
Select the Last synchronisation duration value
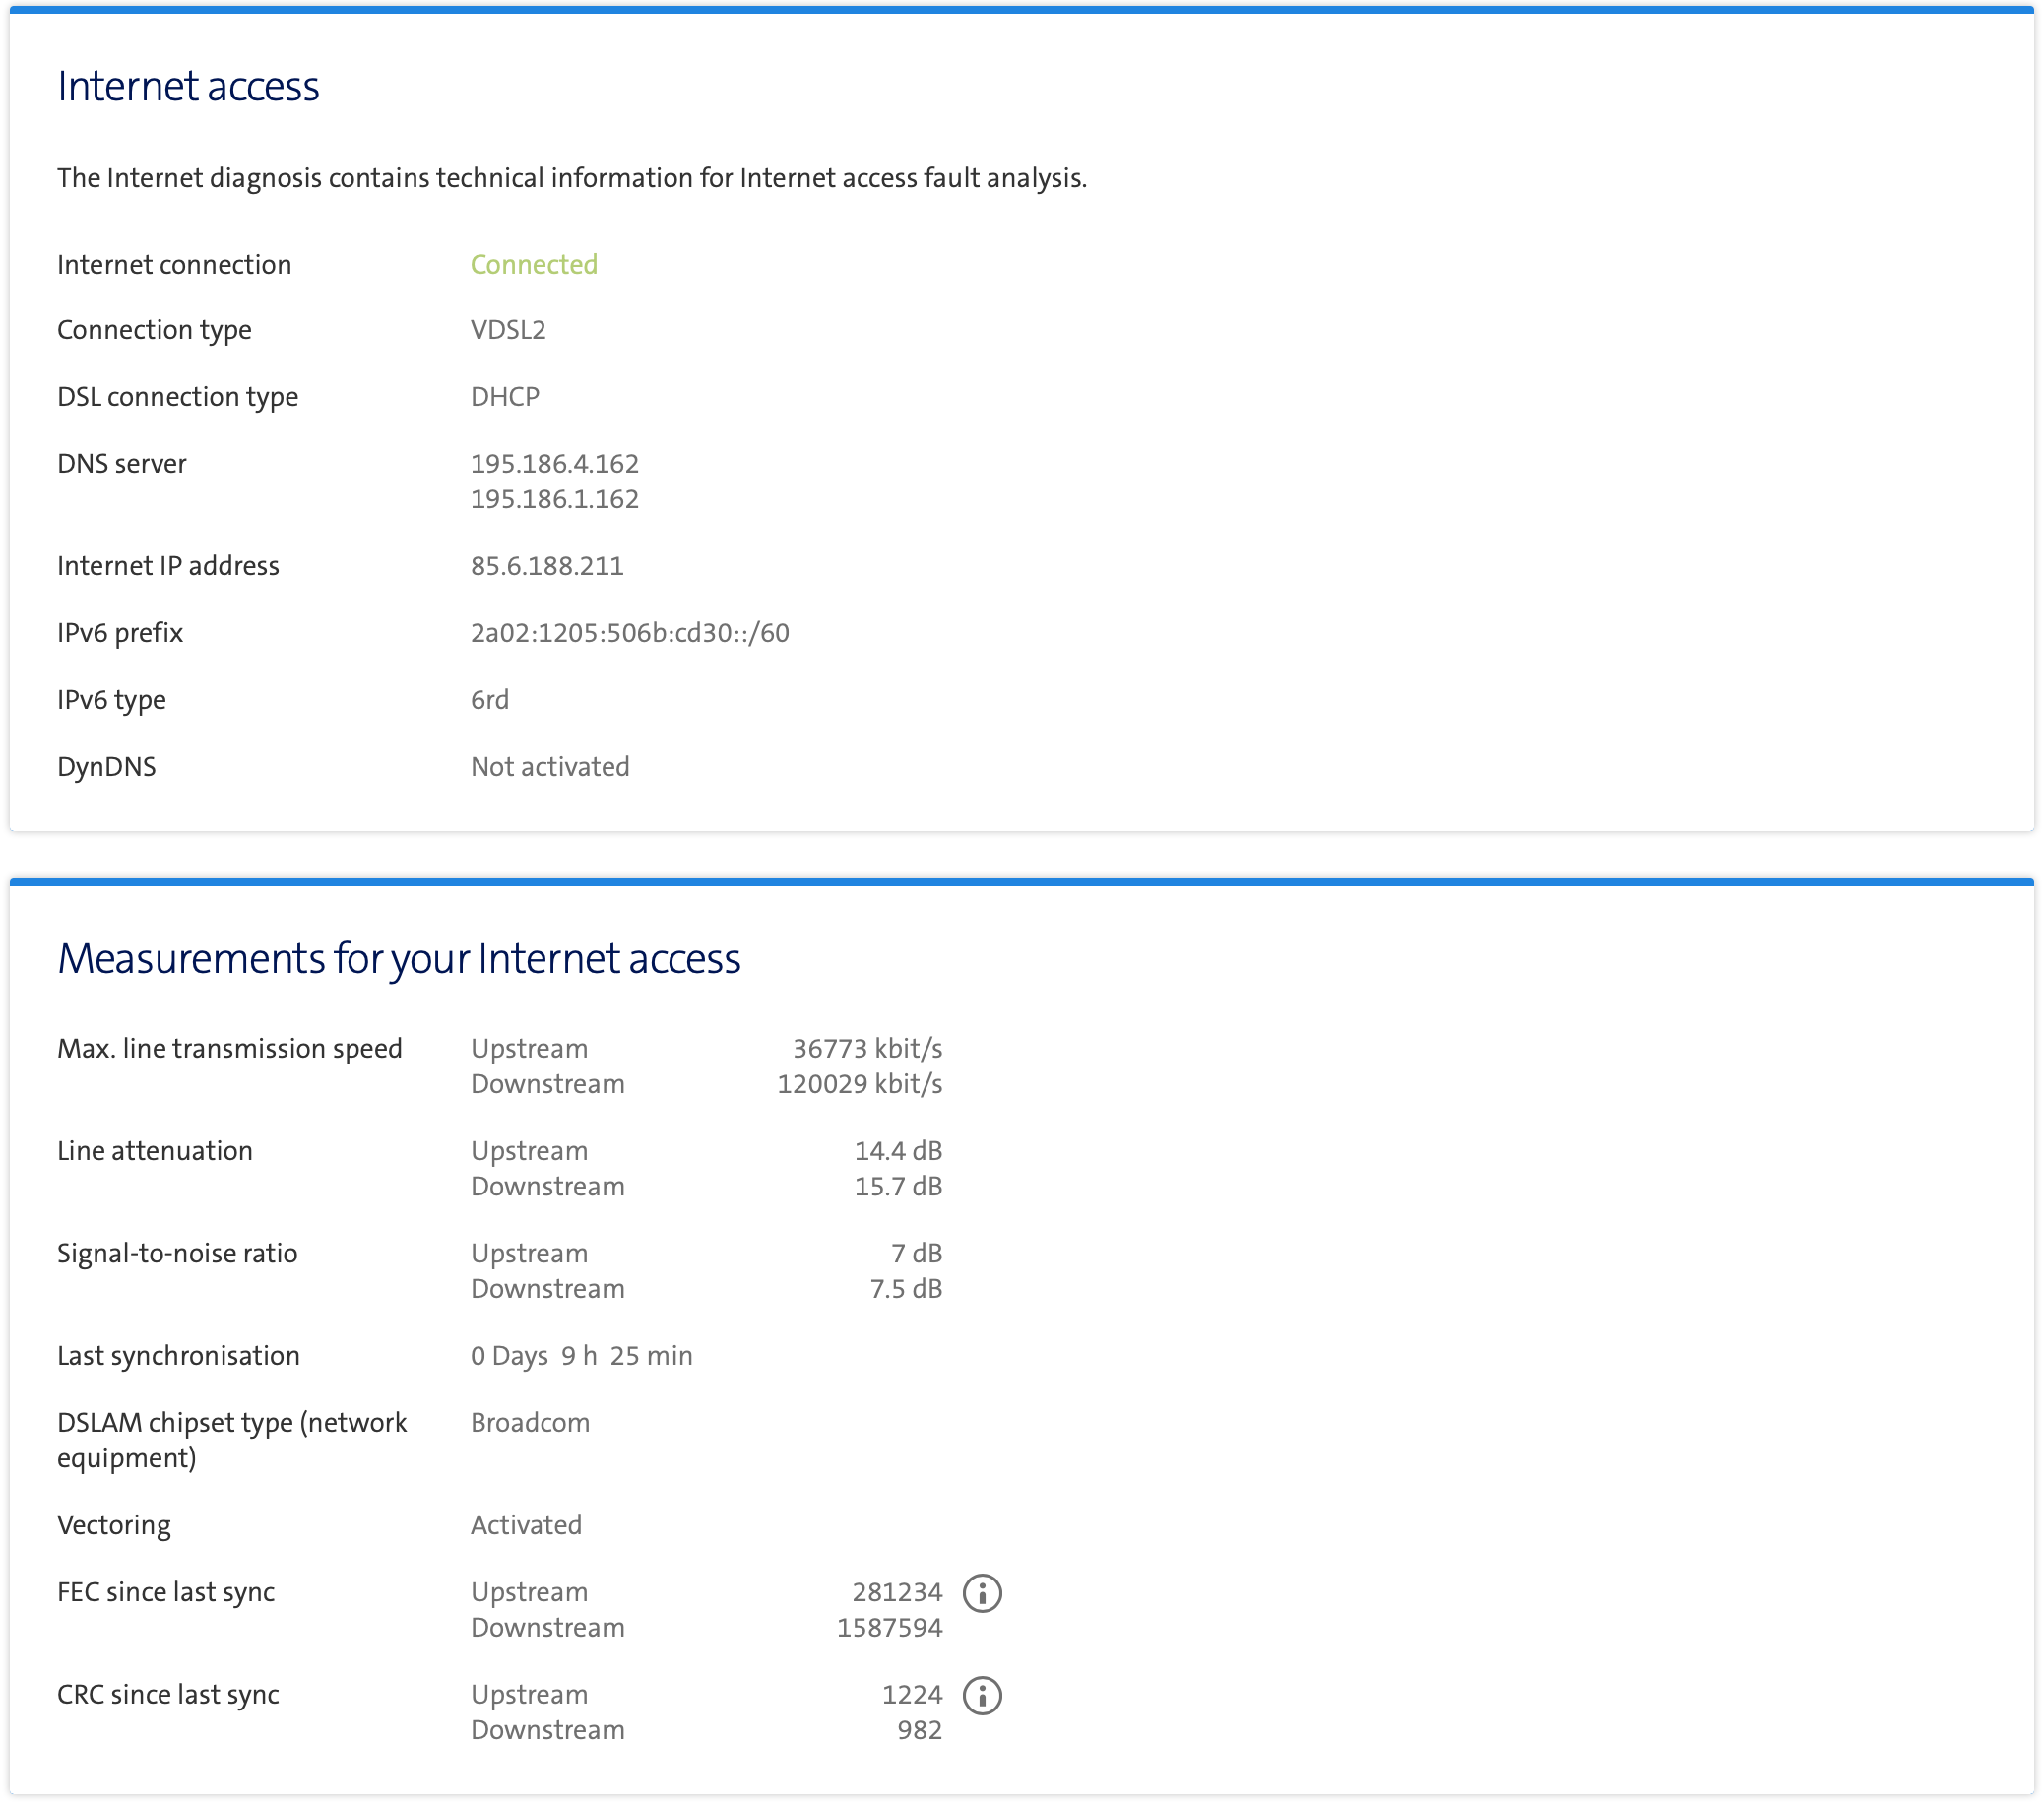click(x=582, y=1355)
